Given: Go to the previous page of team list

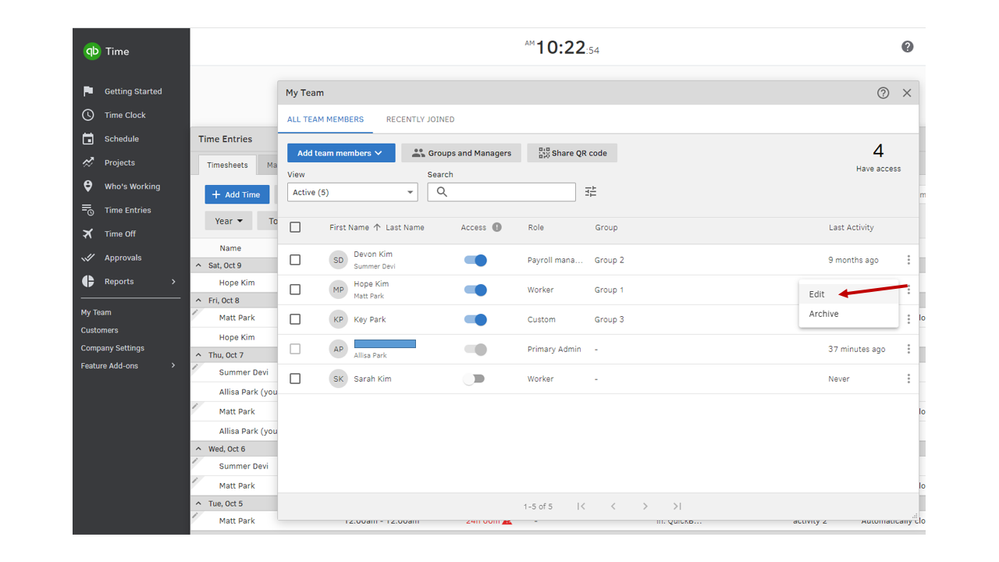Looking at the screenshot, I should tap(613, 506).
